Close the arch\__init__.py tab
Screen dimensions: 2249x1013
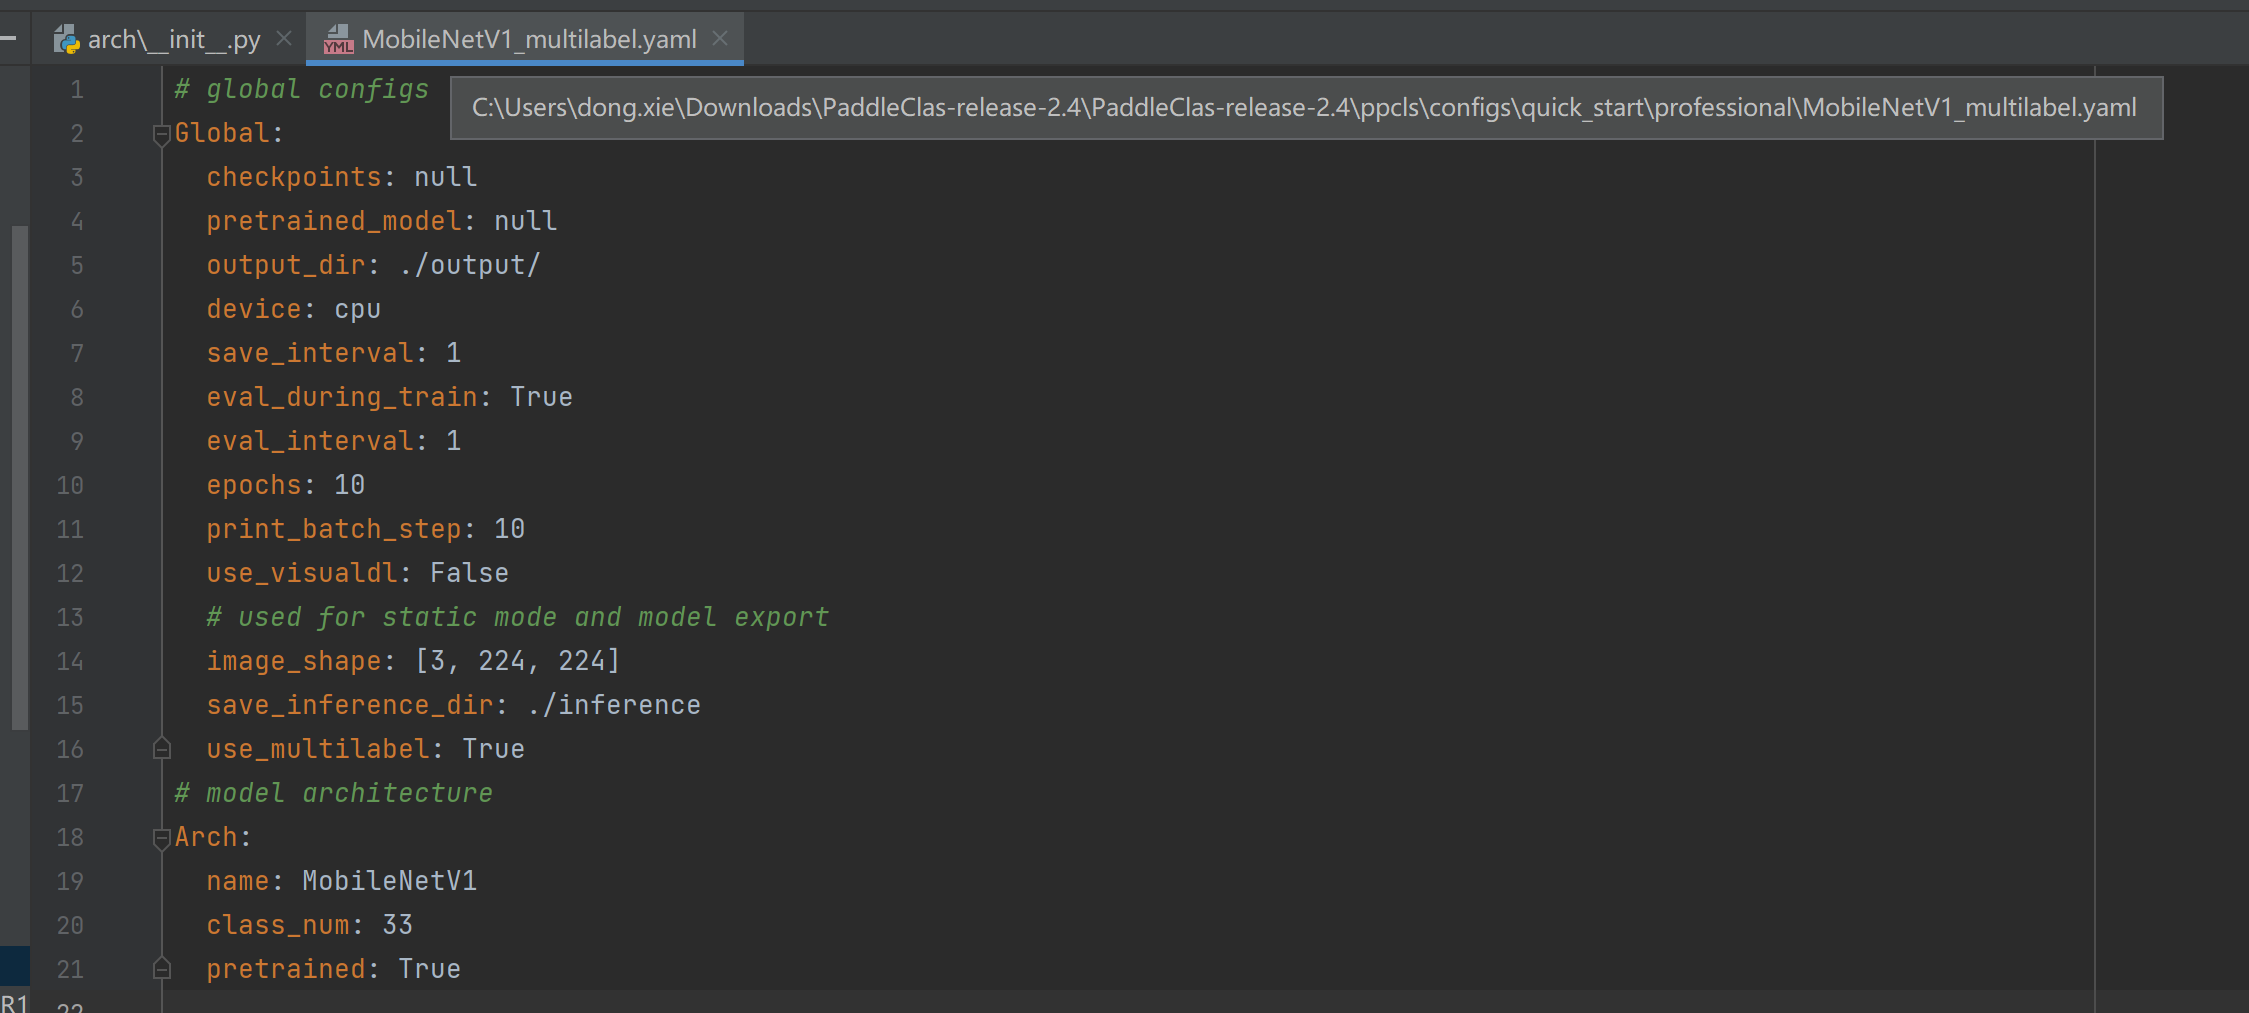coord(284,38)
